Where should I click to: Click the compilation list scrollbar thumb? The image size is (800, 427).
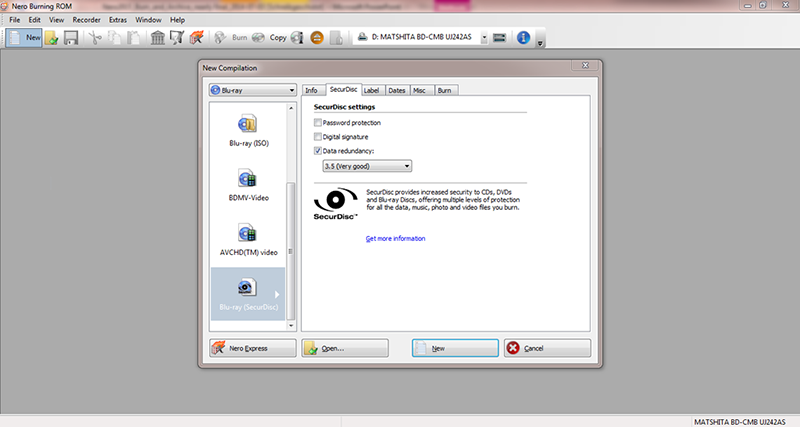coord(291,251)
